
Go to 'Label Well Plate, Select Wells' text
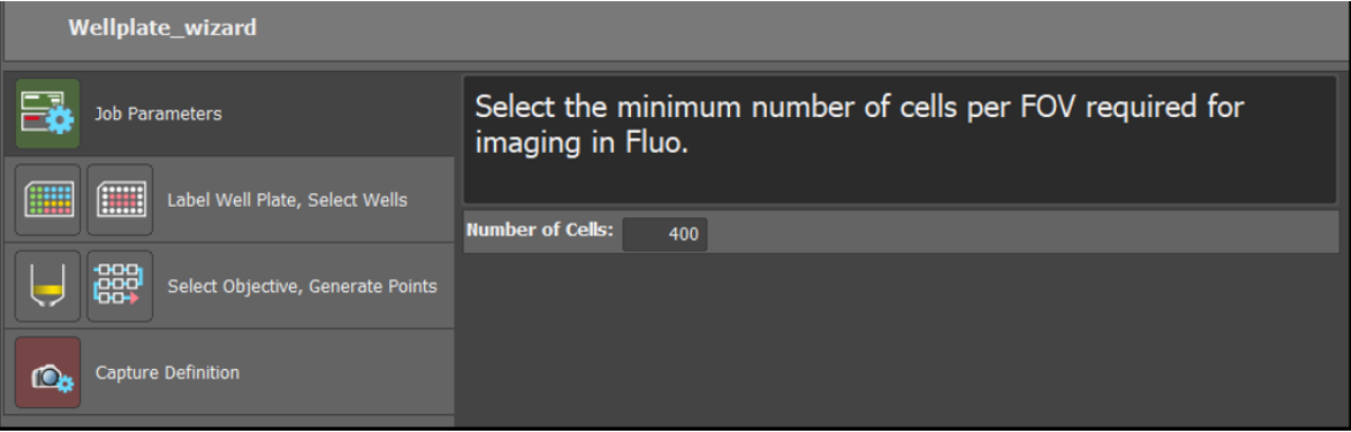[287, 200]
